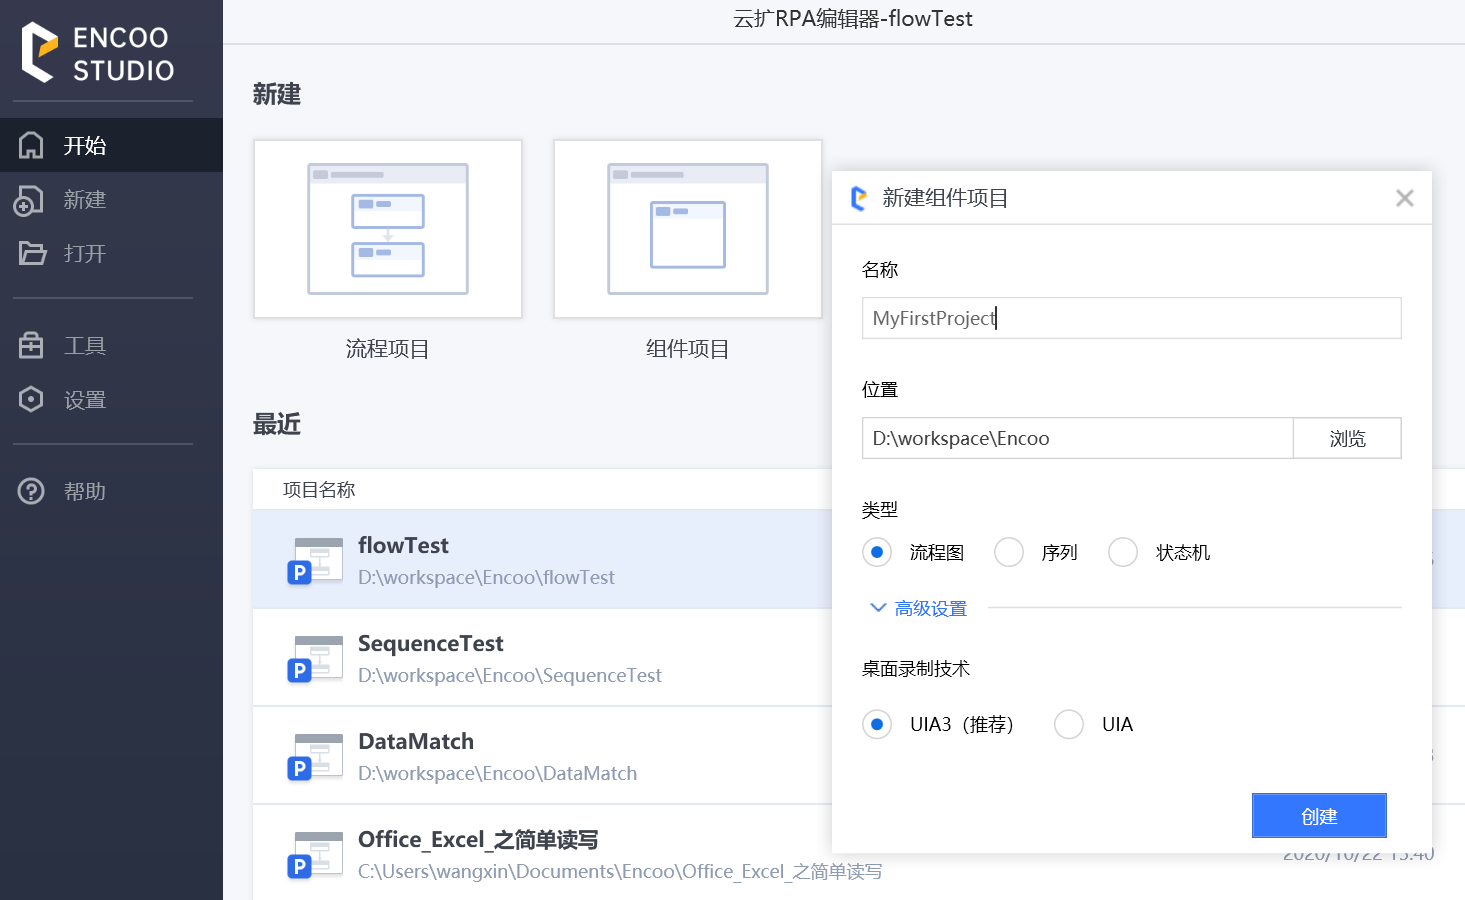Collapse the 高级设置 section chevron

coord(878,608)
